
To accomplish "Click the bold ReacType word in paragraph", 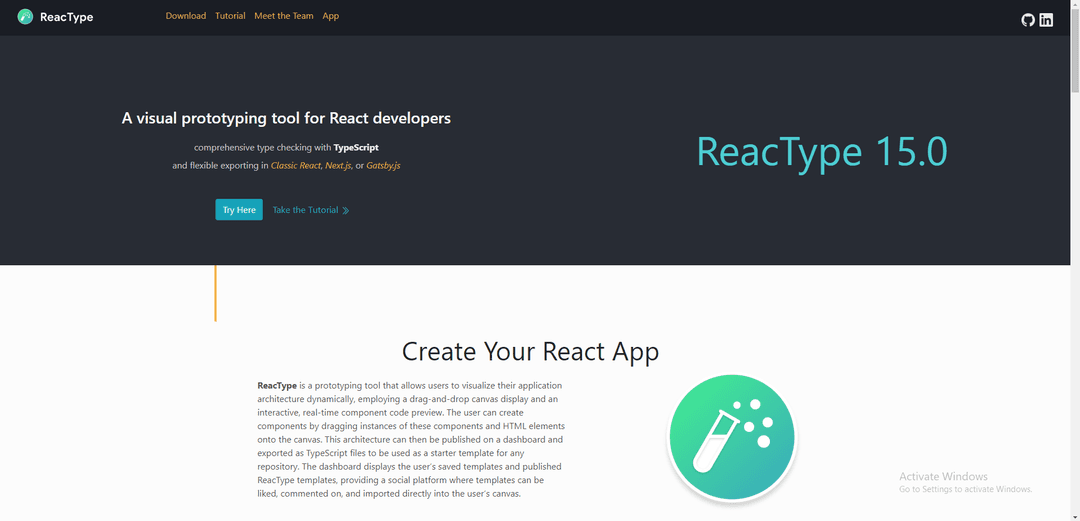I will point(278,385).
